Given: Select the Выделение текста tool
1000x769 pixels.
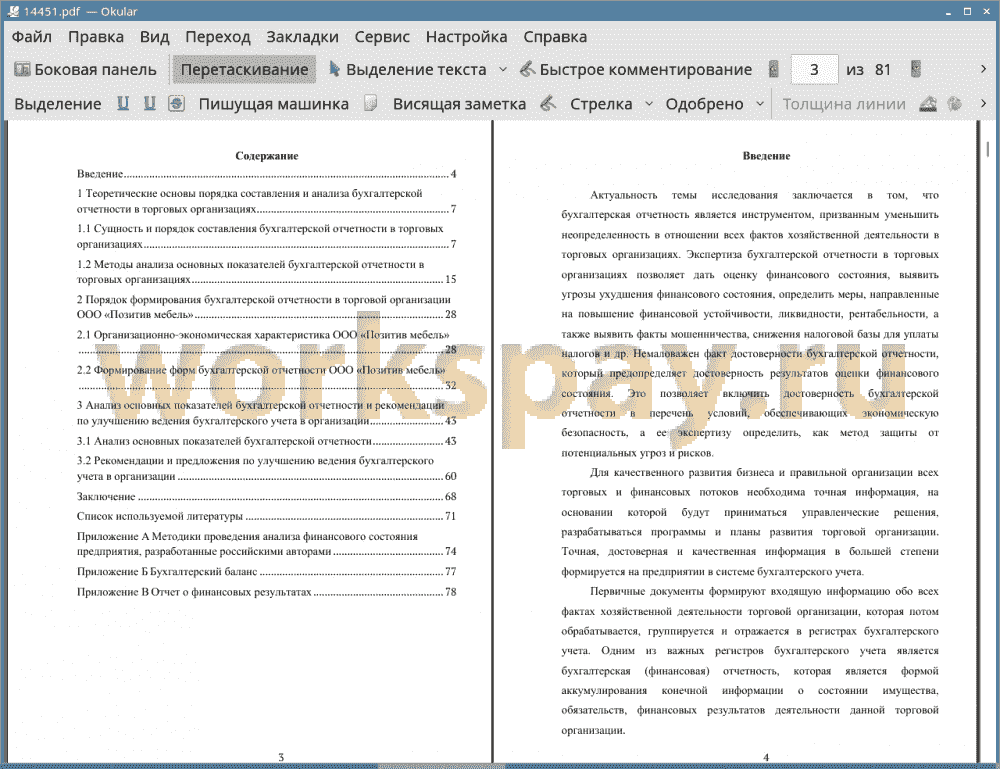Looking at the screenshot, I should (407, 70).
